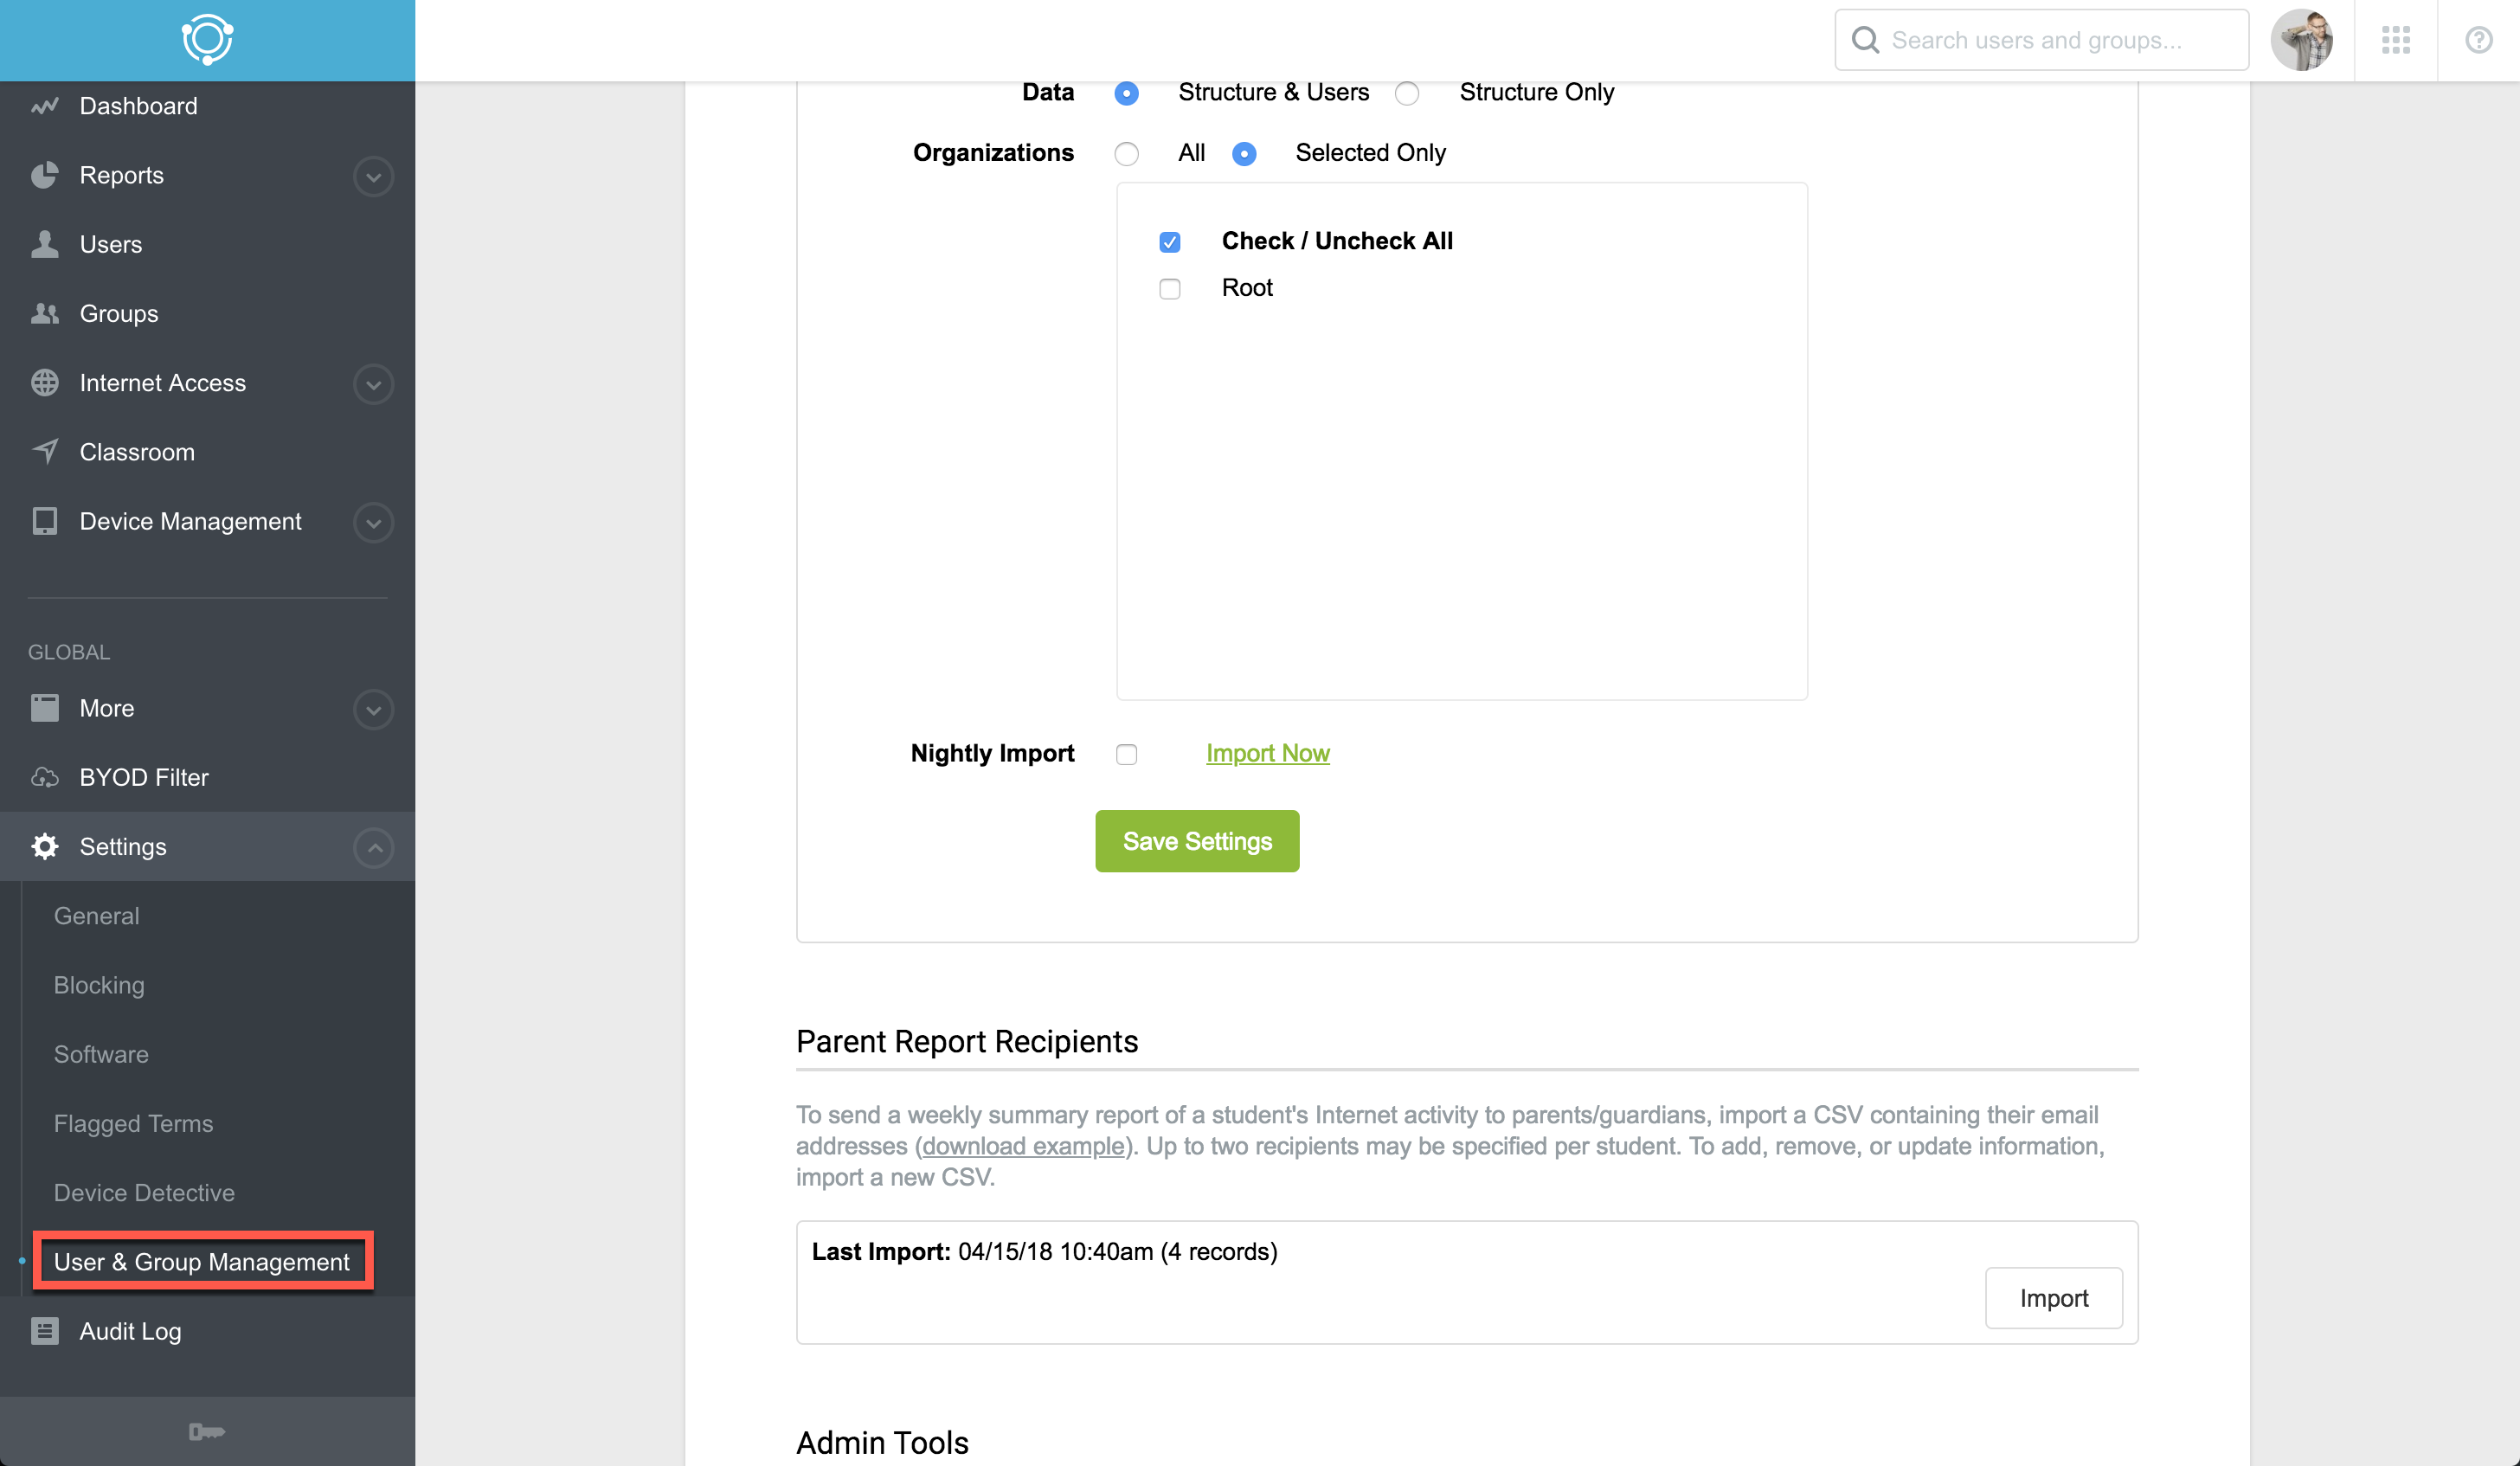Viewport: 2520px width, 1466px height.
Task: Open the Audit Log page
Action: (130, 1331)
